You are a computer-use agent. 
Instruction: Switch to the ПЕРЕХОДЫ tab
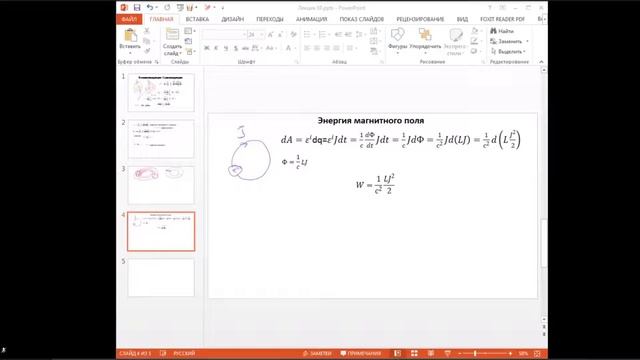(x=270, y=19)
